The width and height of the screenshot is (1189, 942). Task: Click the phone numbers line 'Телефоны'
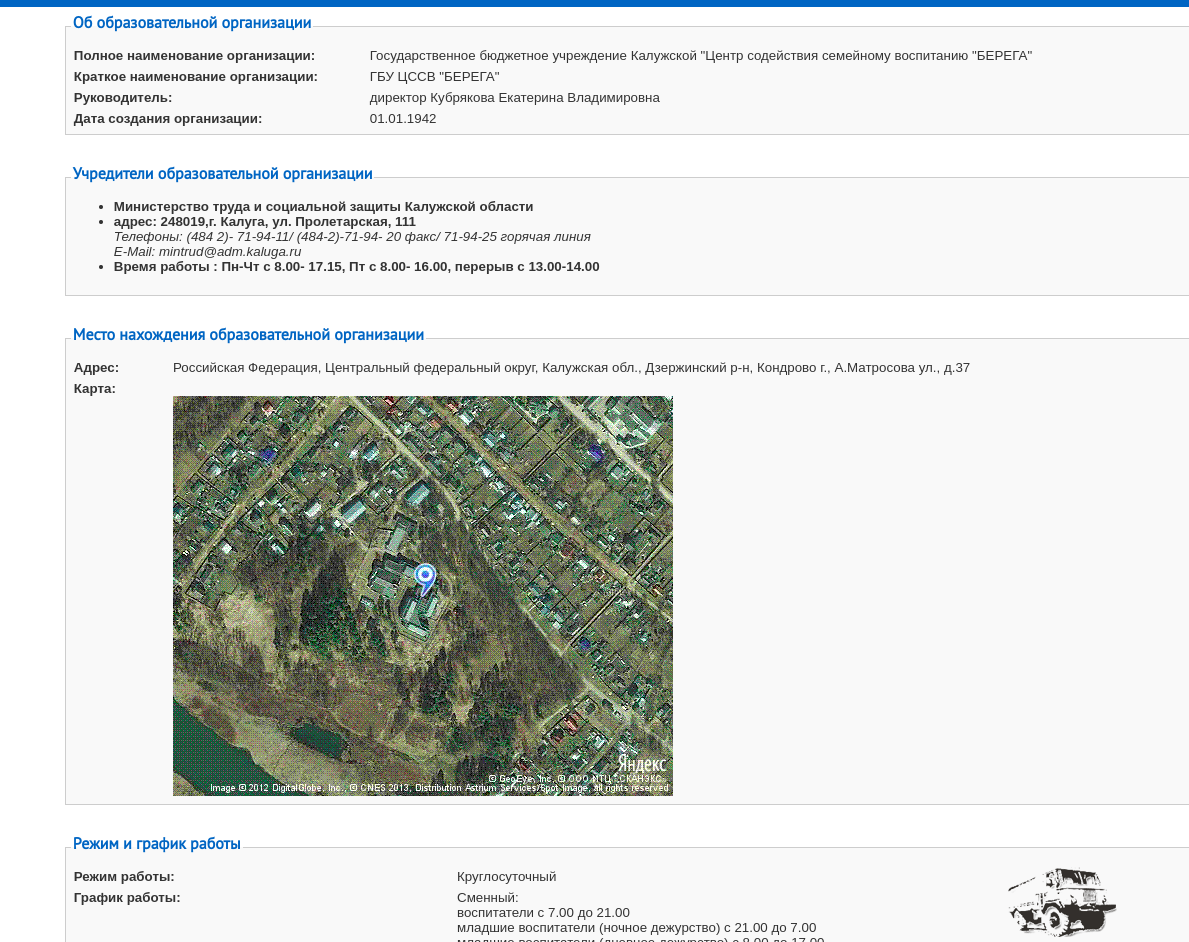pyautogui.click(x=352, y=237)
